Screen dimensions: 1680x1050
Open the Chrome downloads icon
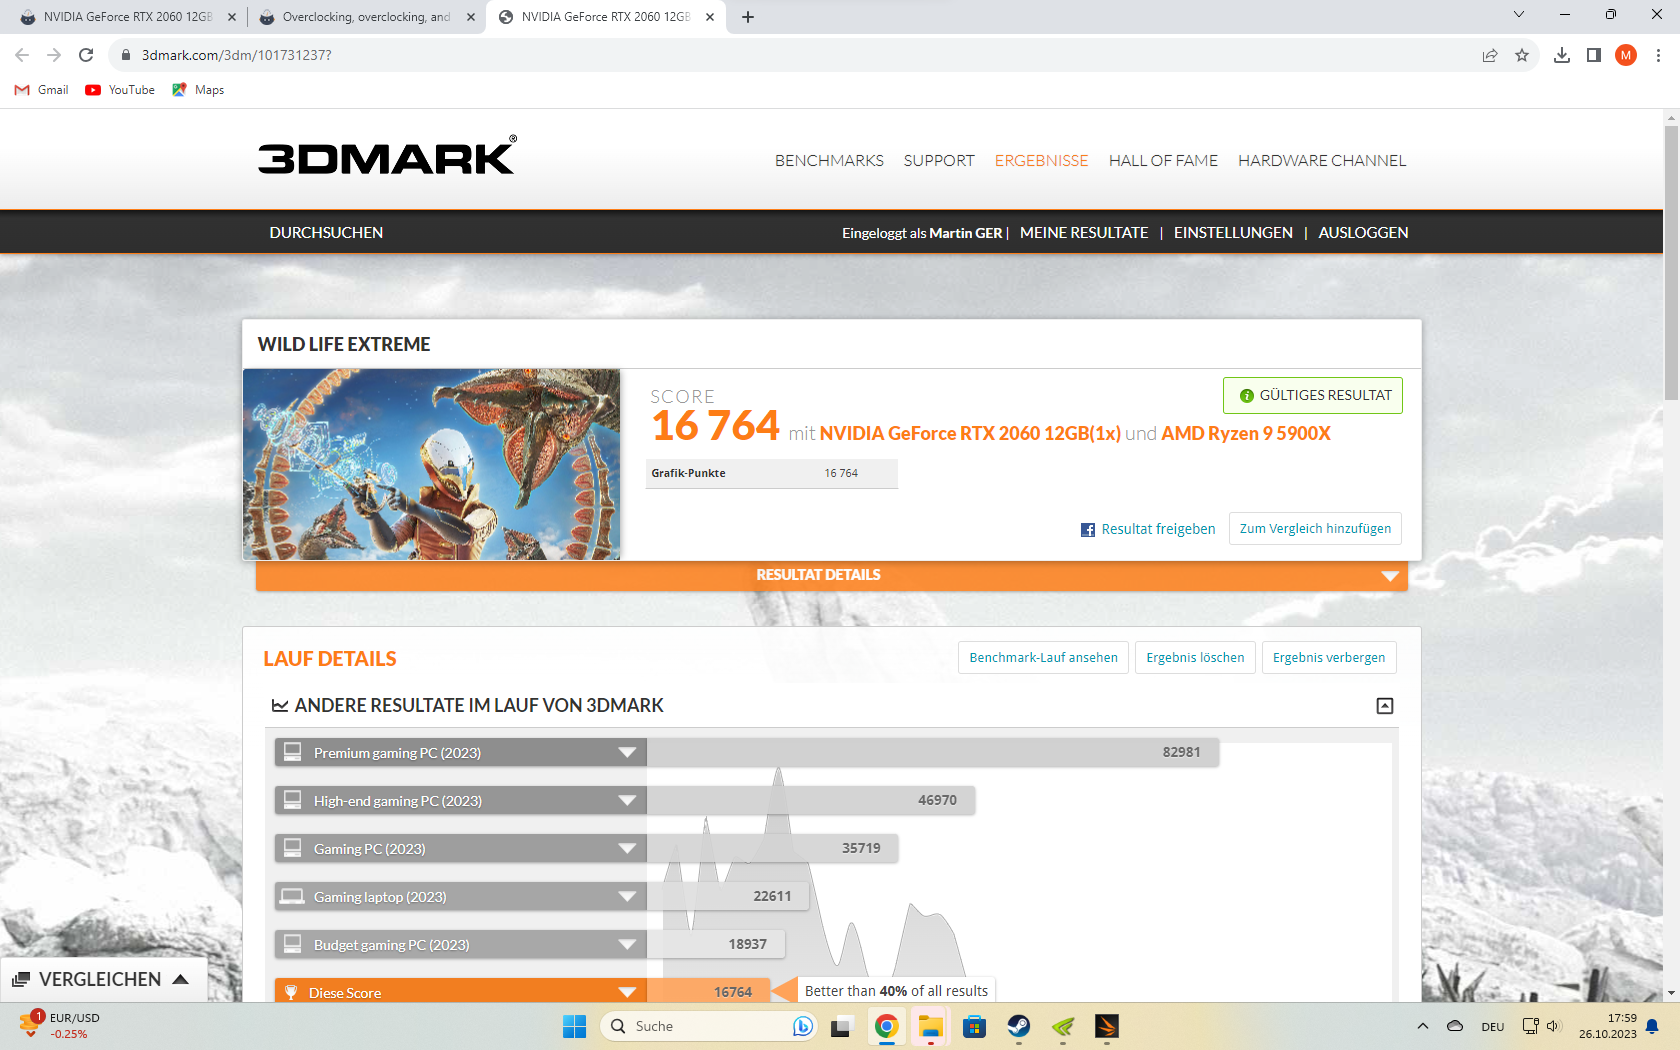click(x=1562, y=55)
